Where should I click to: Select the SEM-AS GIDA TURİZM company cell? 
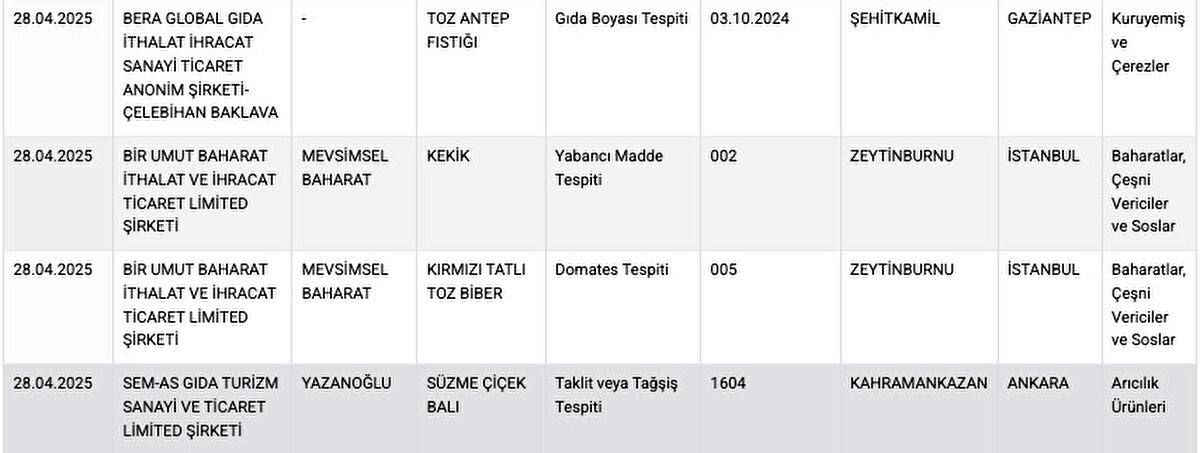[200, 407]
